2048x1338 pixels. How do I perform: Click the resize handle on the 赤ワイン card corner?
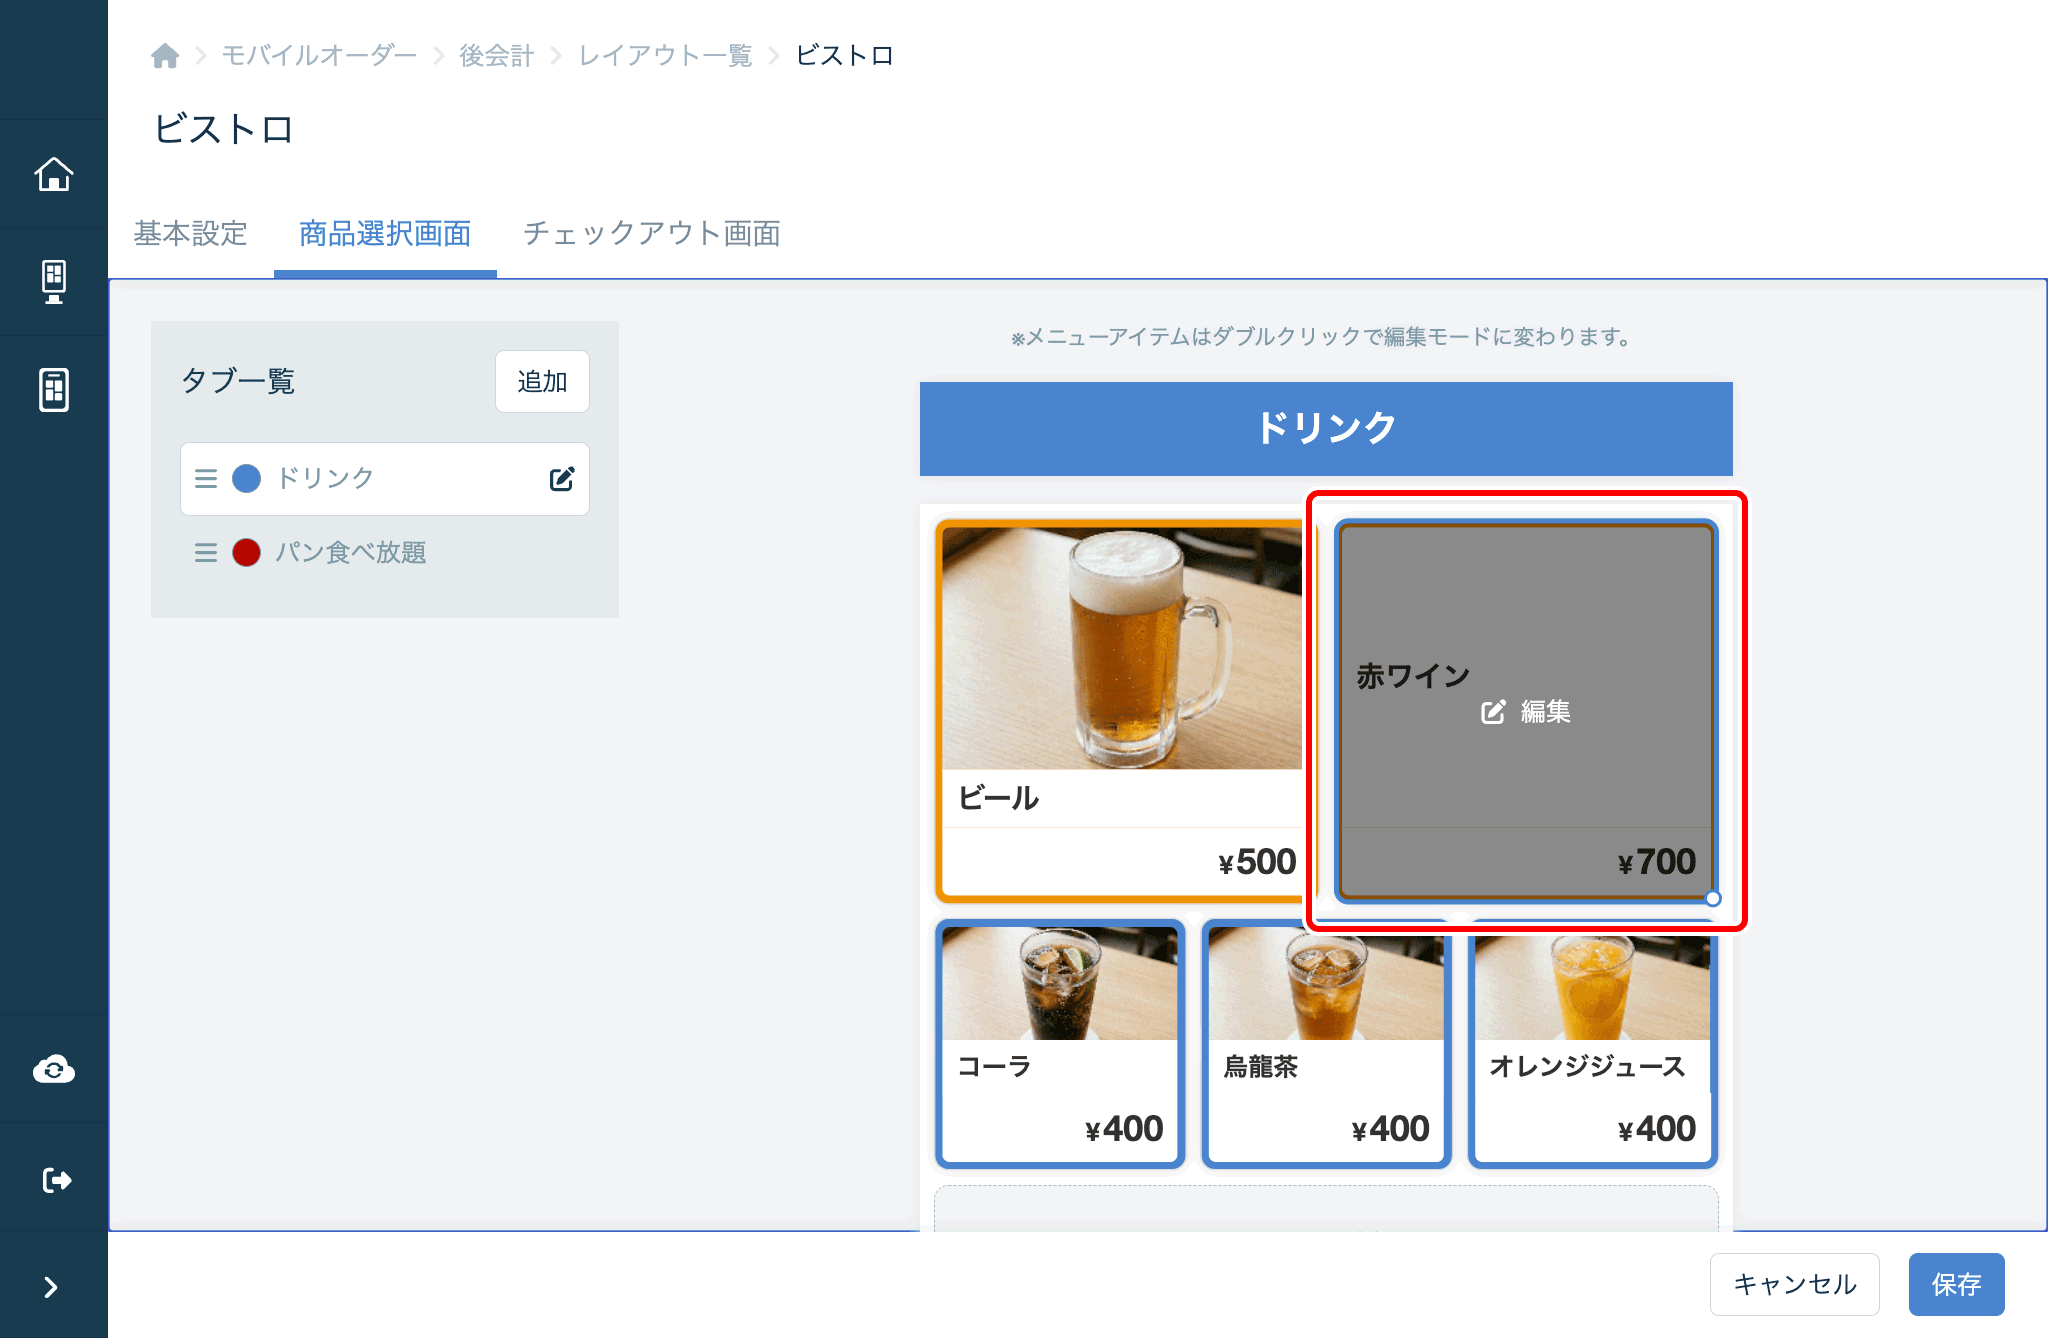click(x=1711, y=897)
